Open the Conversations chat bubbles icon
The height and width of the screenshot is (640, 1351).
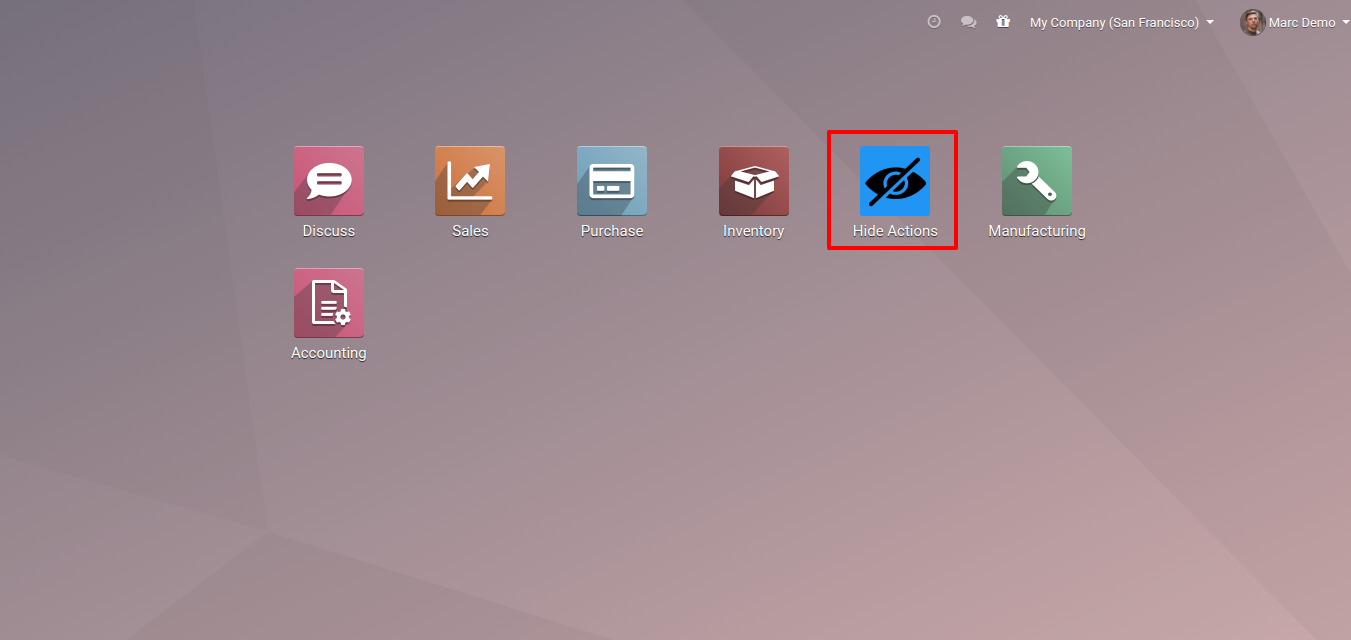[x=968, y=22]
